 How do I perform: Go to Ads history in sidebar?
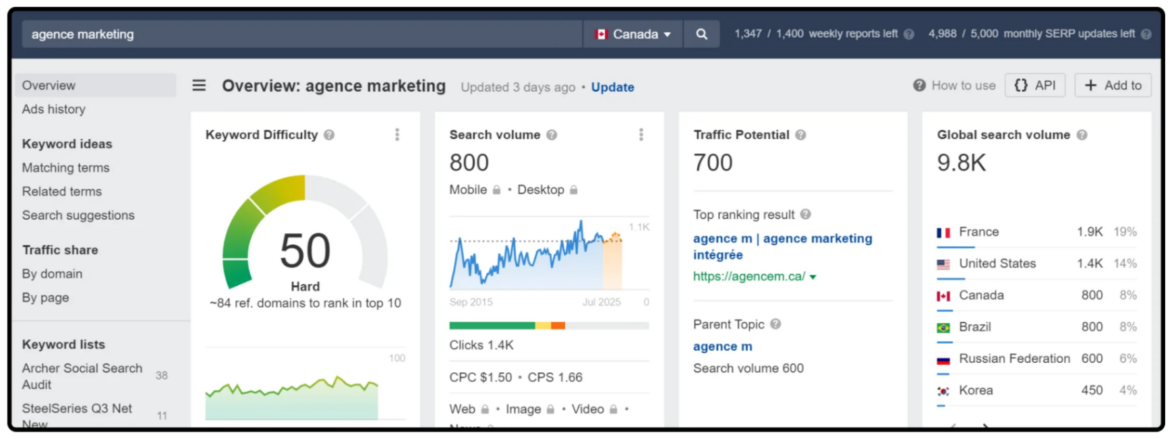pyautogui.click(x=54, y=109)
